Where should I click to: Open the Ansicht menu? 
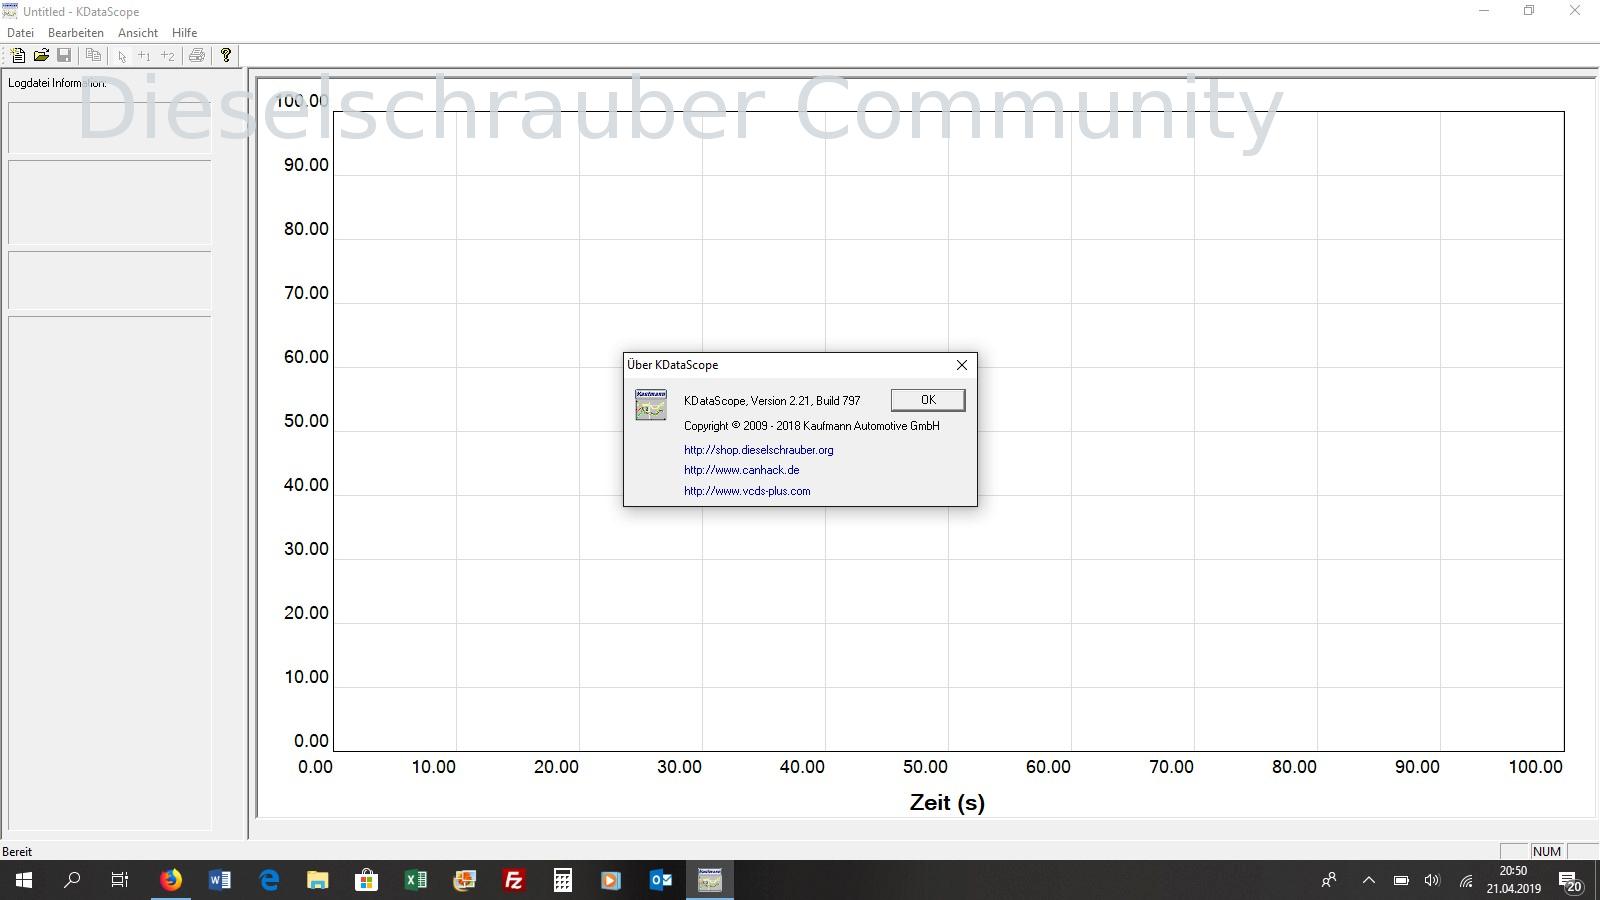138,33
